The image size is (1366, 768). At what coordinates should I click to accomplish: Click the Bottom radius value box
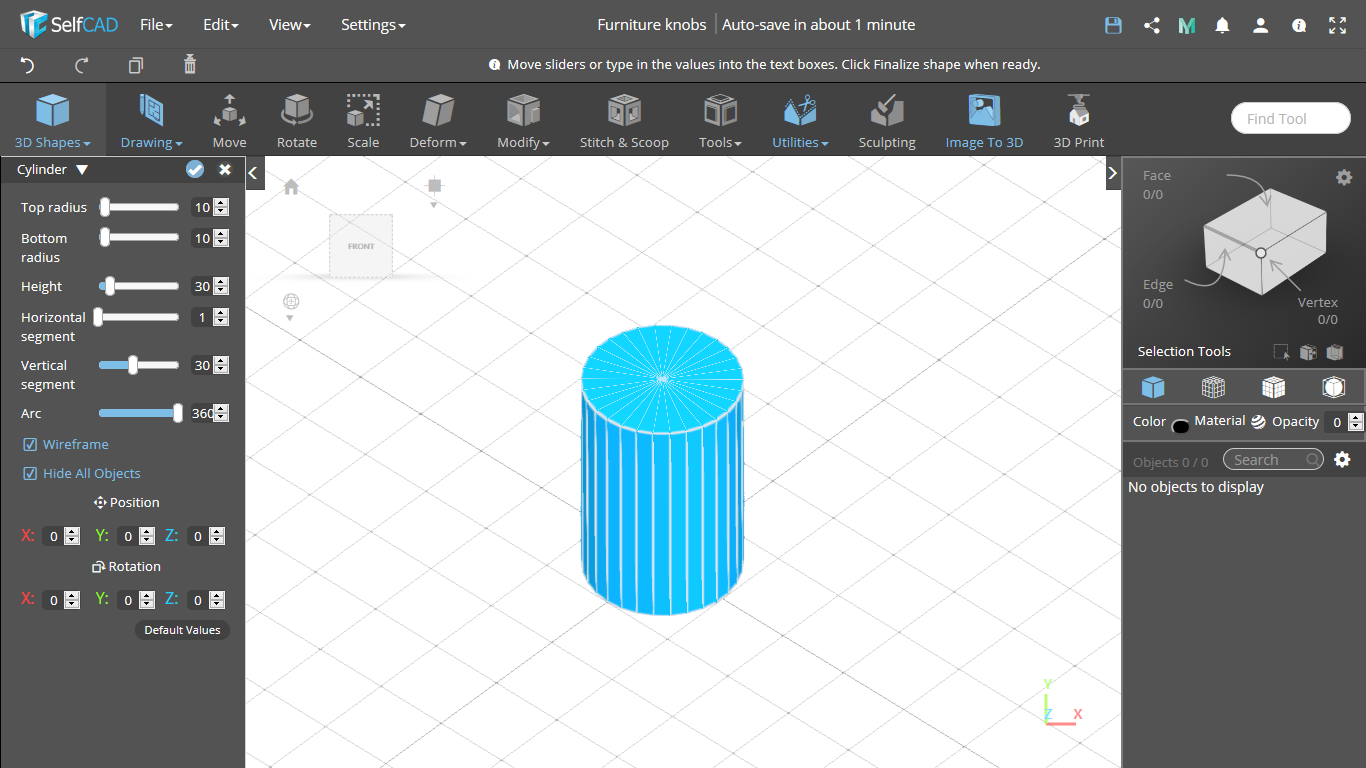(x=202, y=238)
